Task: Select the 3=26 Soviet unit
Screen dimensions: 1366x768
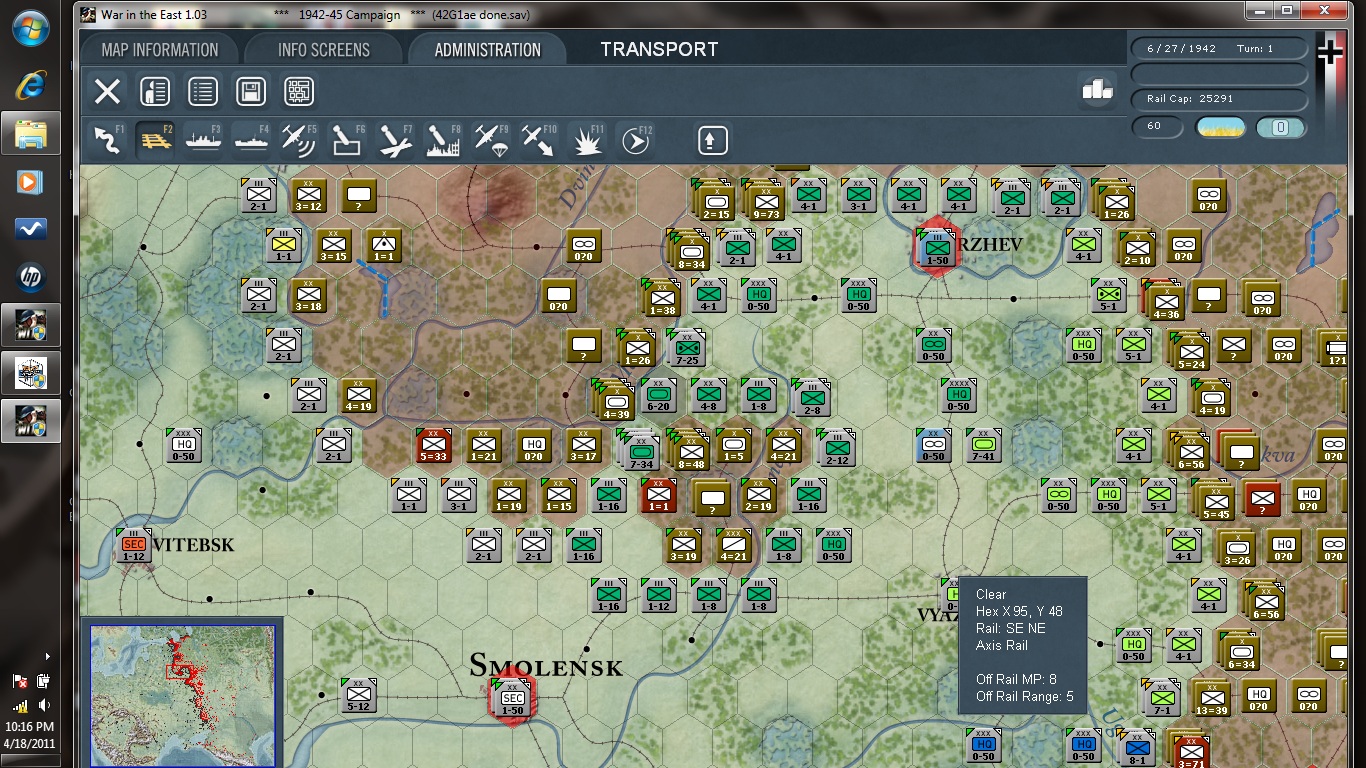Action: click(1237, 546)
